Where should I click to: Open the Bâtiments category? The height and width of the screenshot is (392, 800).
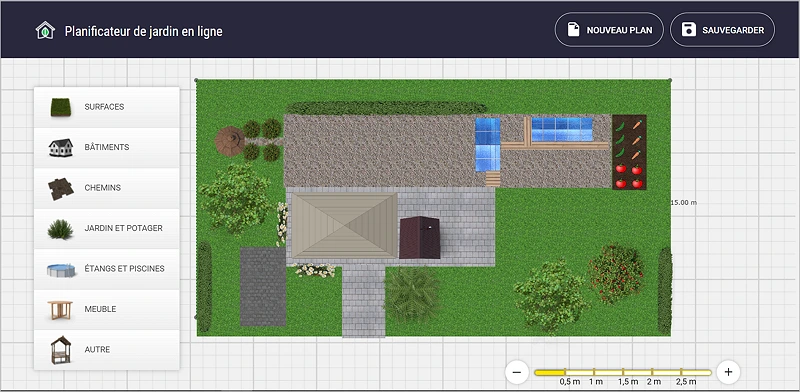[107, 148]
